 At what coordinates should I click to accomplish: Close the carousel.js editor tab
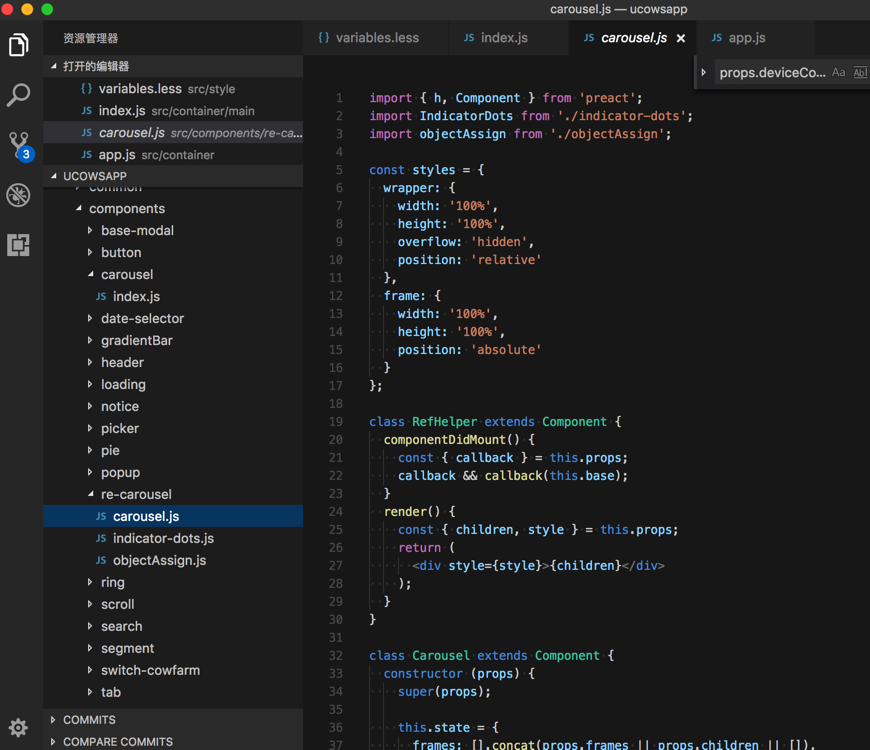click(681, 38)
